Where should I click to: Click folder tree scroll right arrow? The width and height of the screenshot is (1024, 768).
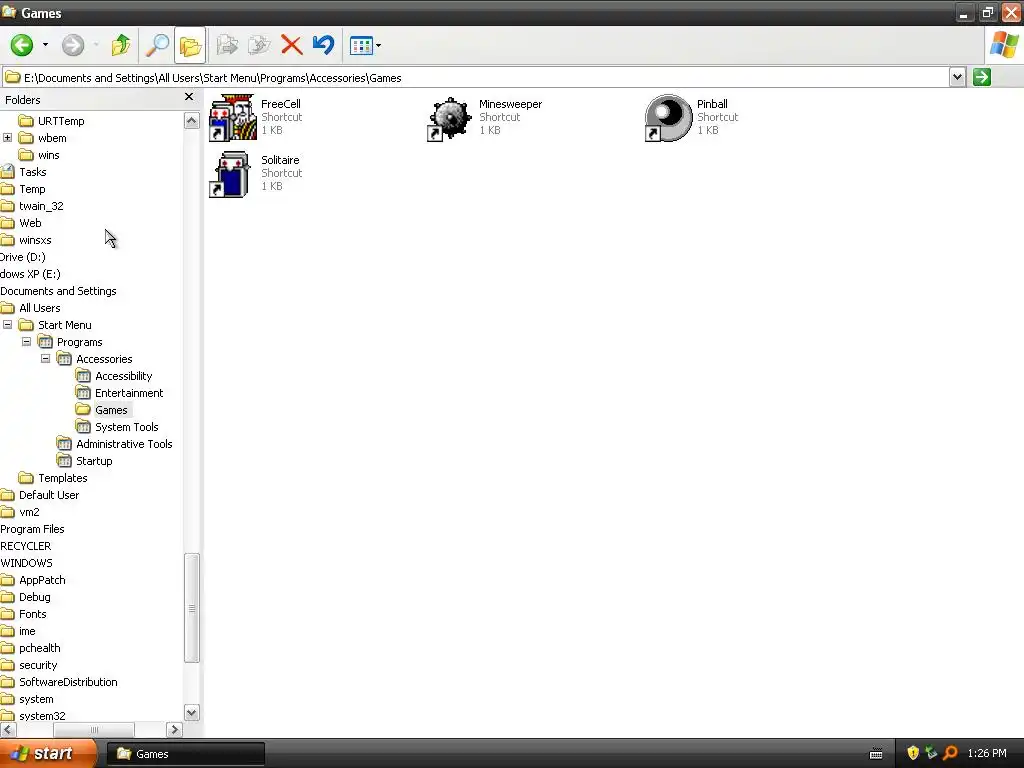point(174,729)
